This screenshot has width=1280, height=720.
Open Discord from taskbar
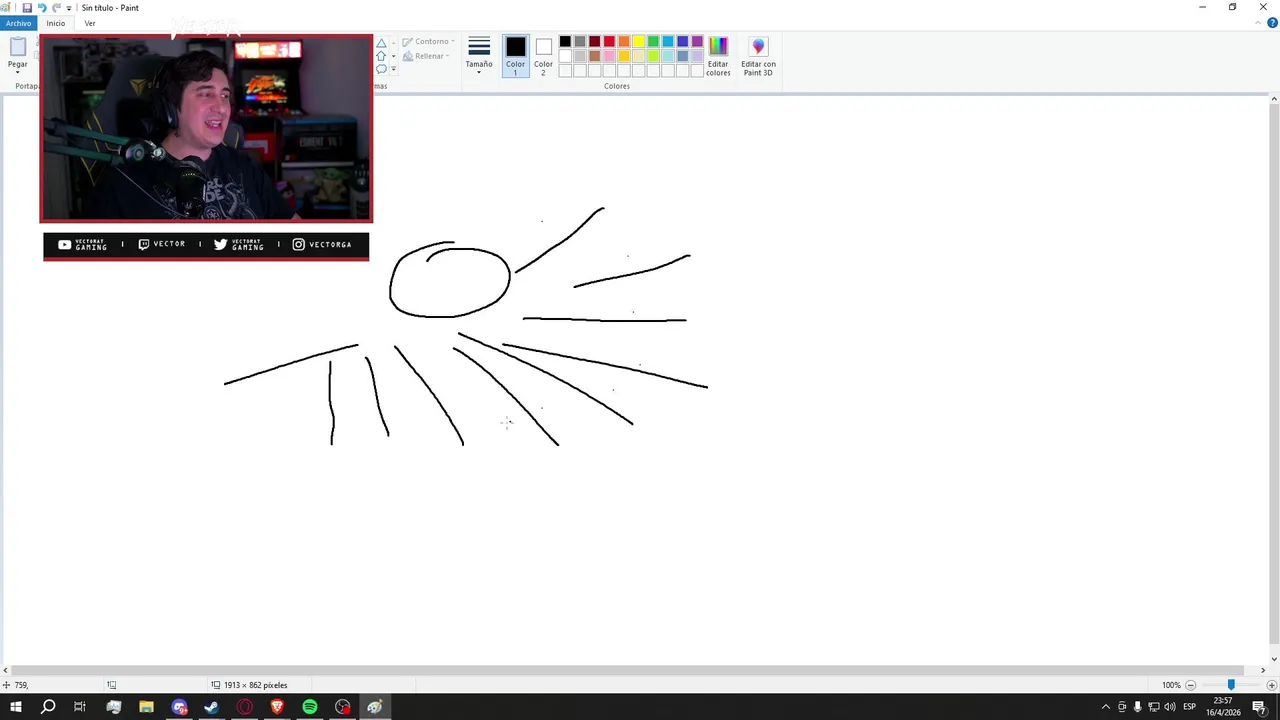tap(179, 707)
